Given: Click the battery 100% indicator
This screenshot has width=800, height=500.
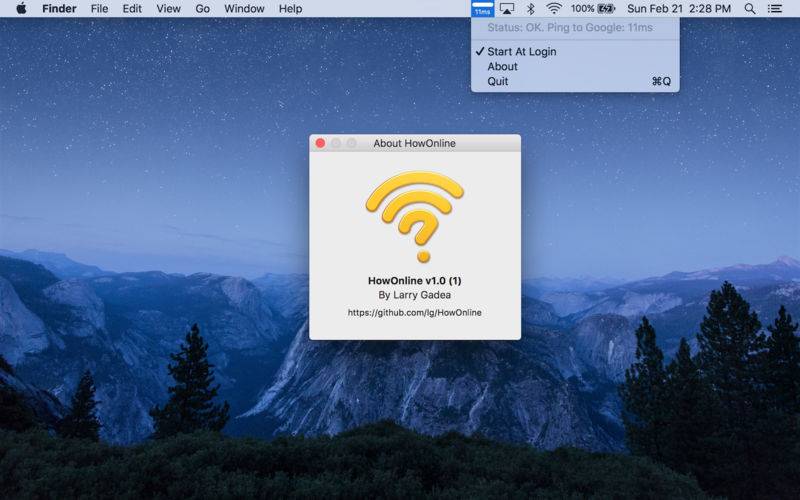Looking at the screenshot, I should coord(593,9).
